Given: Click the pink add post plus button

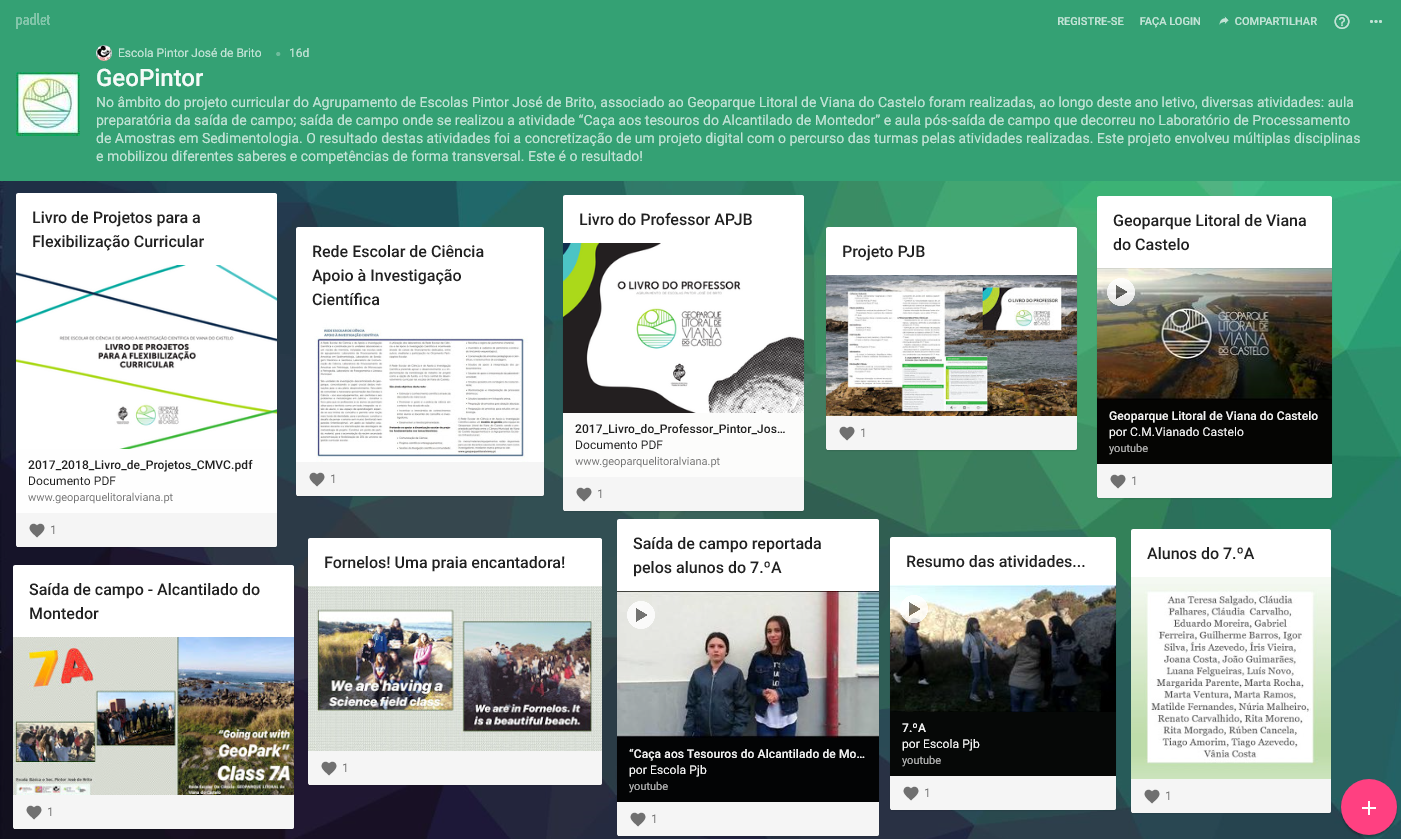Looking at the screenshot, I should [x=1369, y=808].
